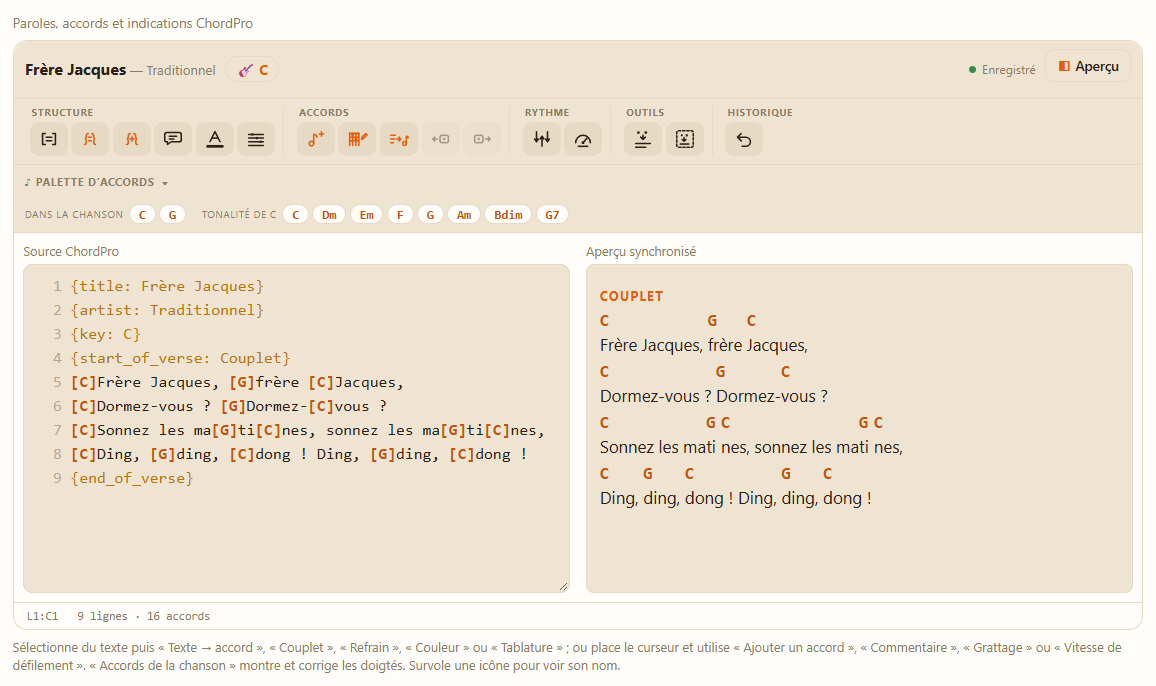Click the {start_of_verse: Couplet} source line
The width and height of the screenshot is (1156, 686).
coord(181,358)
